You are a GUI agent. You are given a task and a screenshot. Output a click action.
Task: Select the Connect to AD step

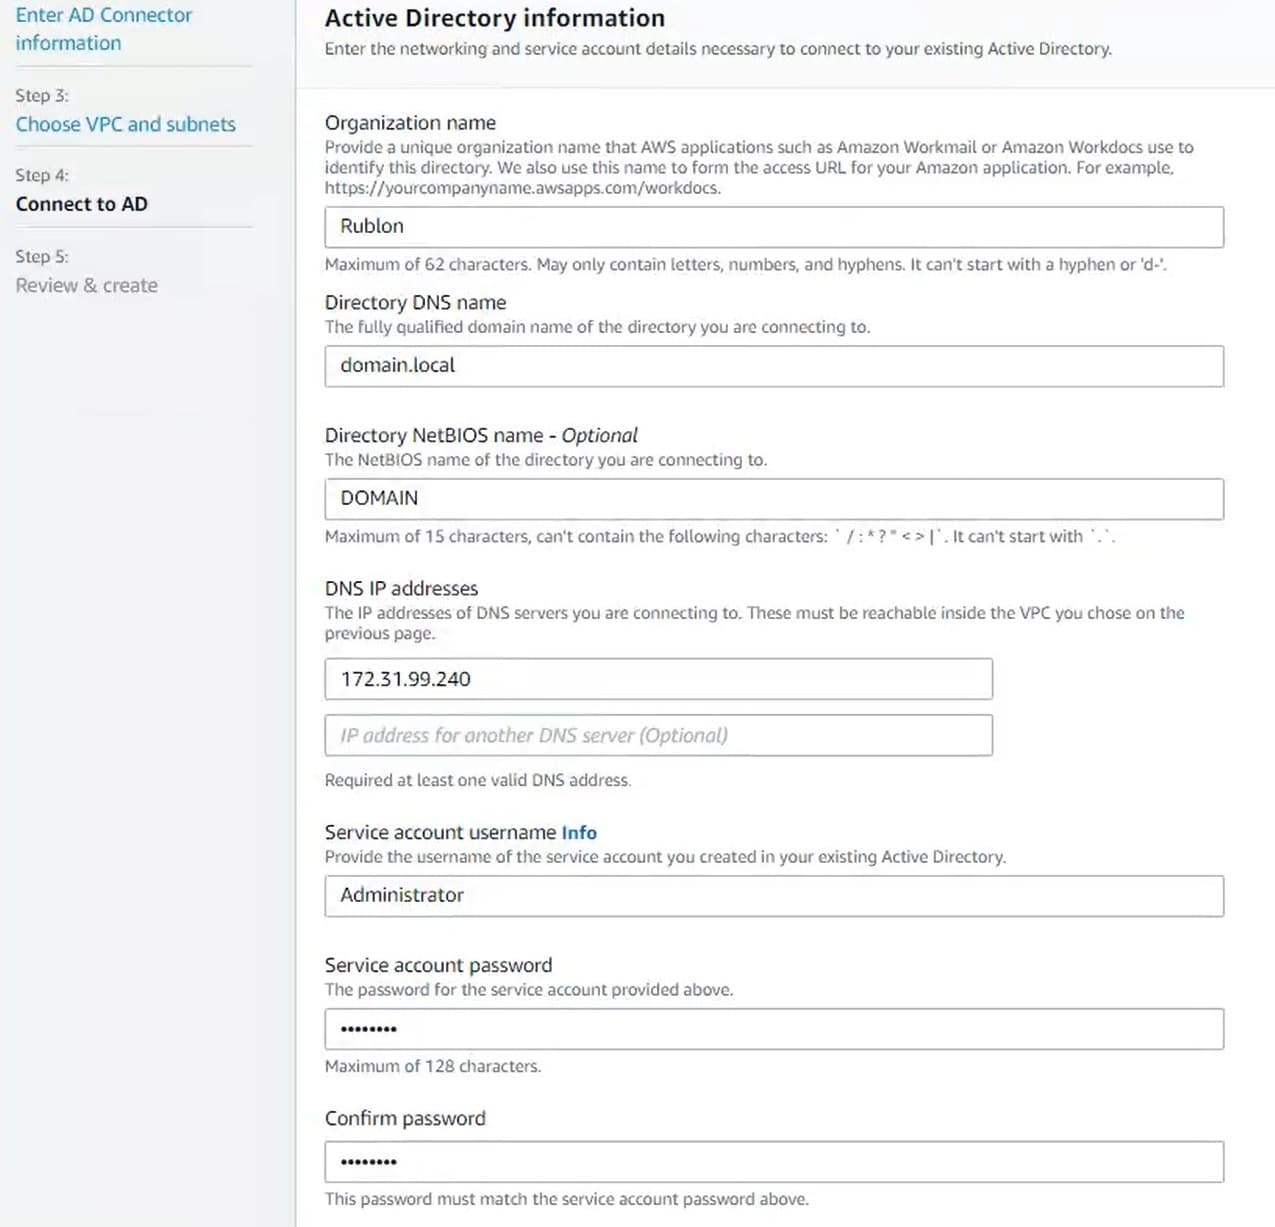[x=81, y=204]
